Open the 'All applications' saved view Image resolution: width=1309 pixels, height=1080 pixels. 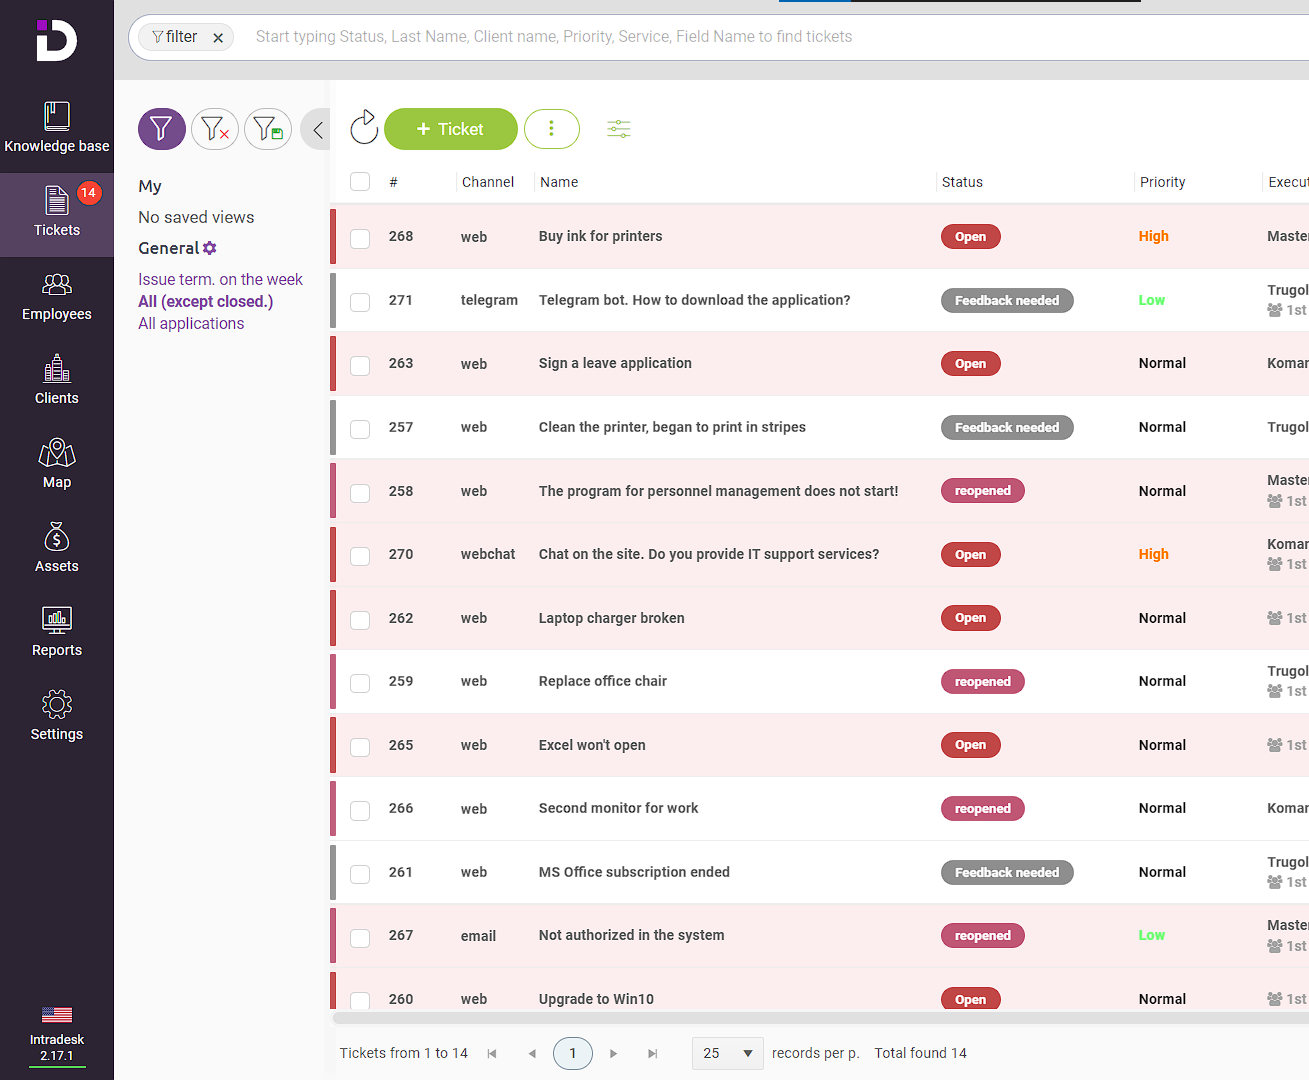pyautogui.click(x=190, y=323)
